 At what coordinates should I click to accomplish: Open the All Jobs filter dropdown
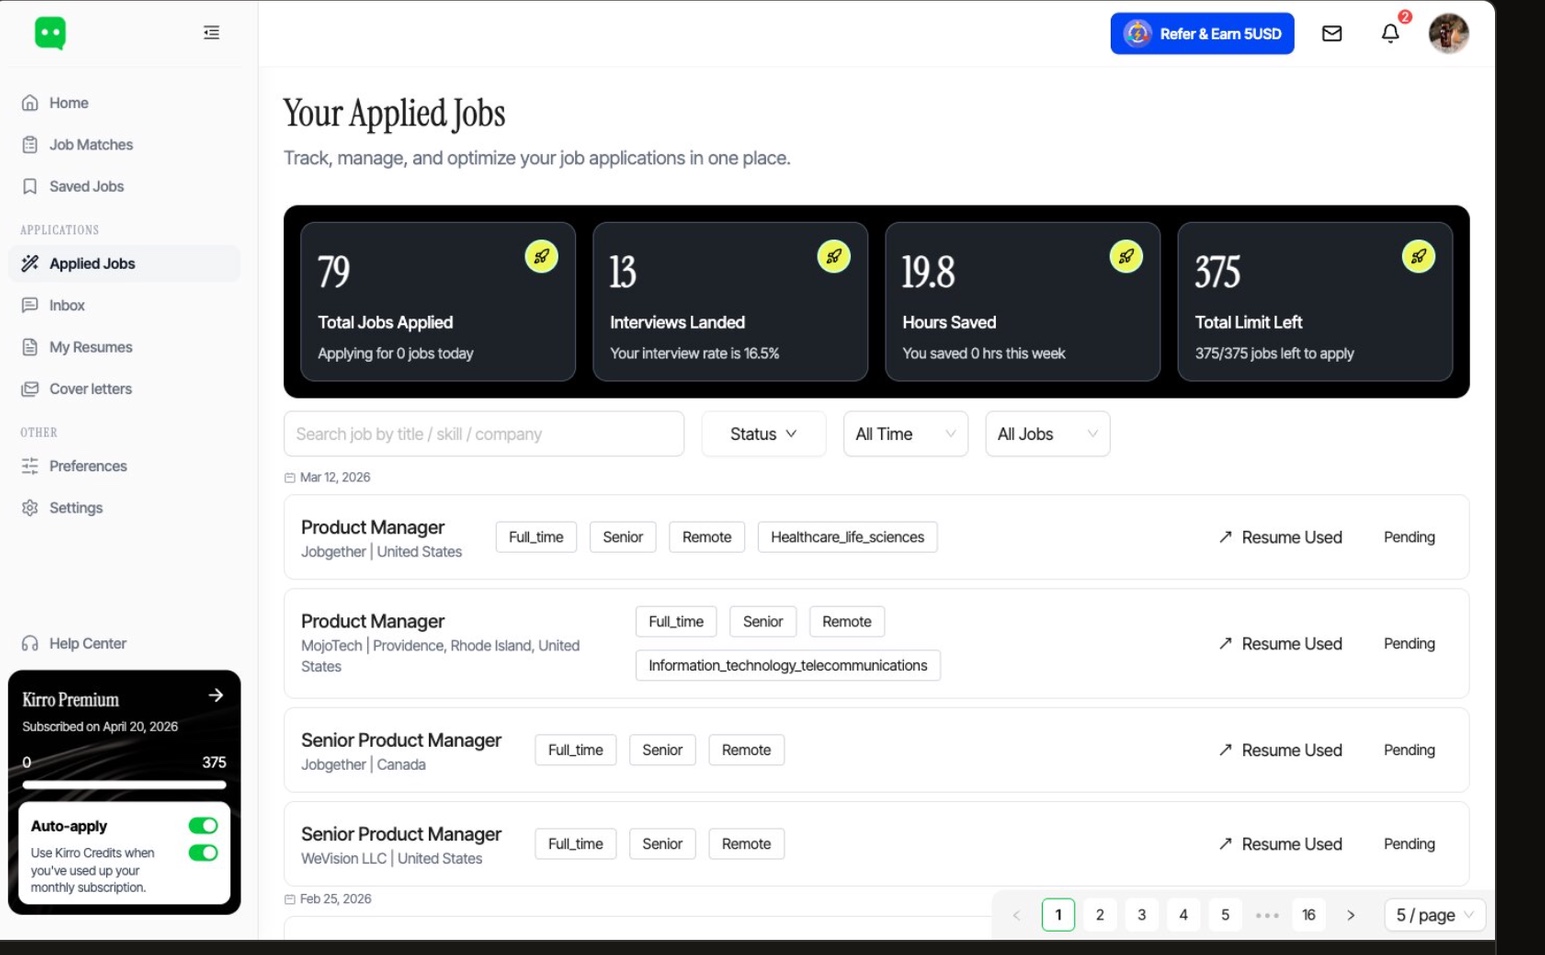pos(1048,434)
